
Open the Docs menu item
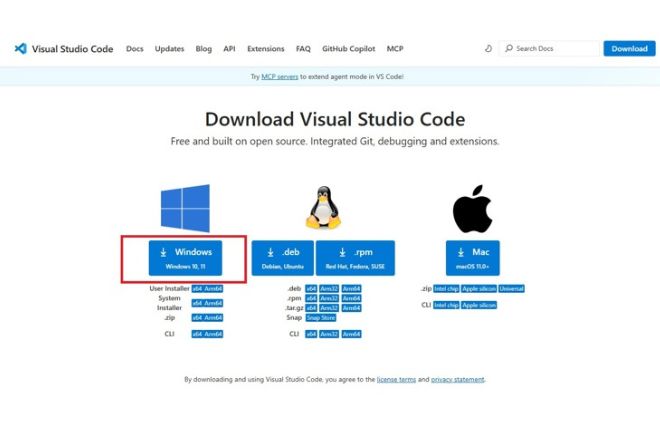point(135,48)
